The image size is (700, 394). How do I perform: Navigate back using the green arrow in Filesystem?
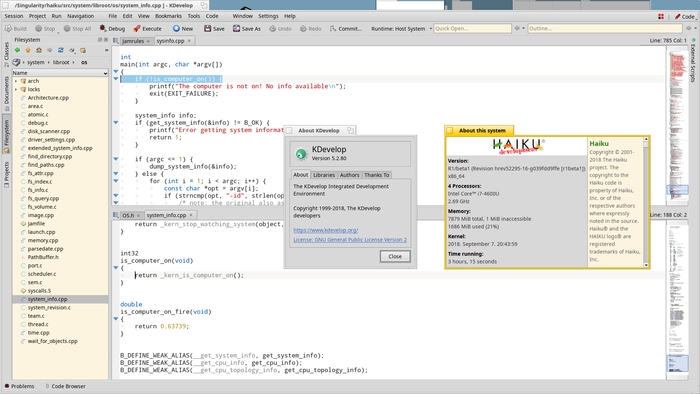17,50
